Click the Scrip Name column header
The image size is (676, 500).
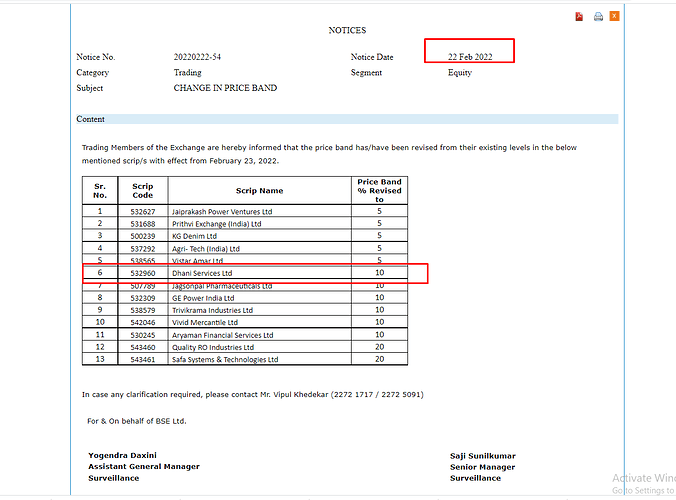pyautogui.click(x=260, y=191)
